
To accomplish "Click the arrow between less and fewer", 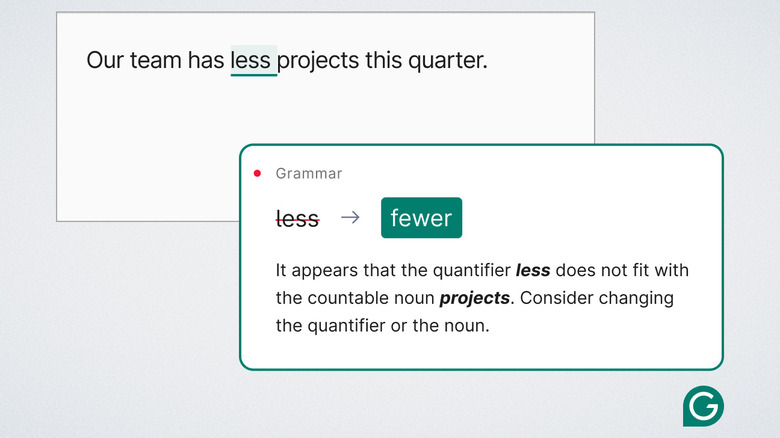I will 350,218.
